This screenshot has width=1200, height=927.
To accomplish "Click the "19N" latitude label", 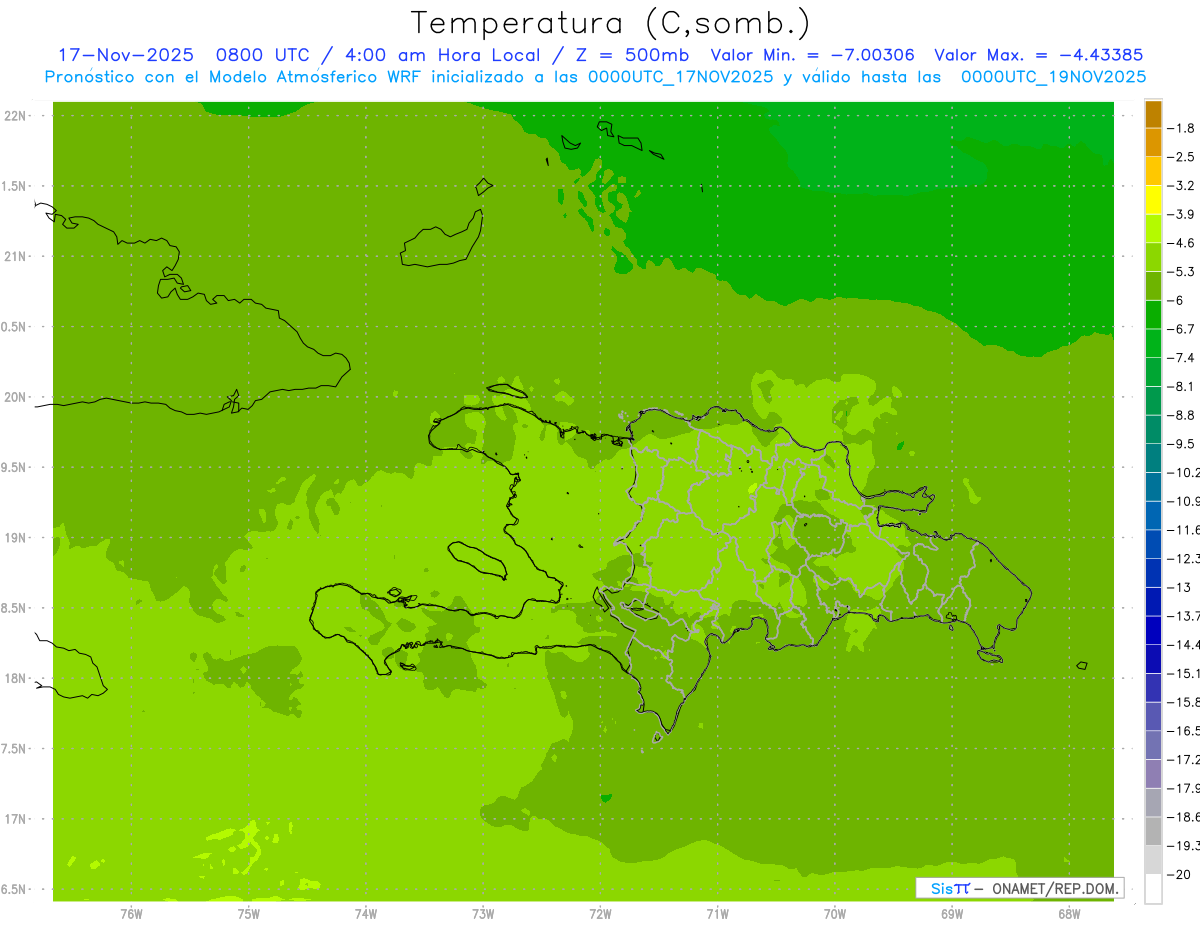I will coord(16,538).
